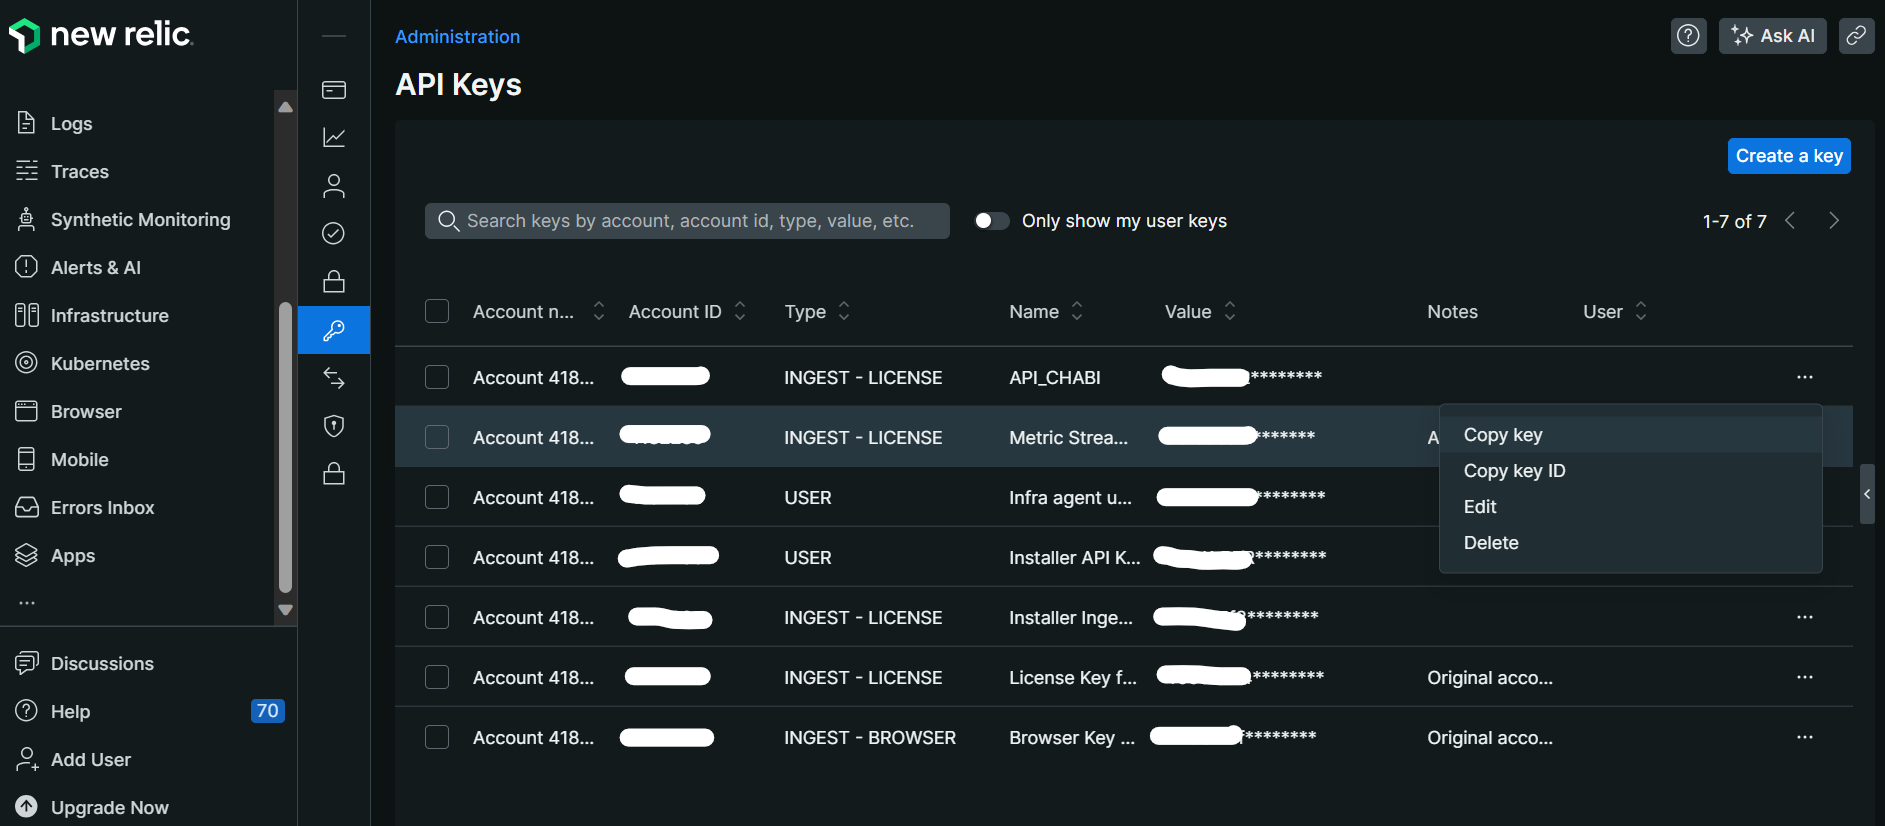Click the user profile icon in the admin sidebar
The height and width of the screenshot is (826, 1885).
pyautogui.click(x=334, y=186)
